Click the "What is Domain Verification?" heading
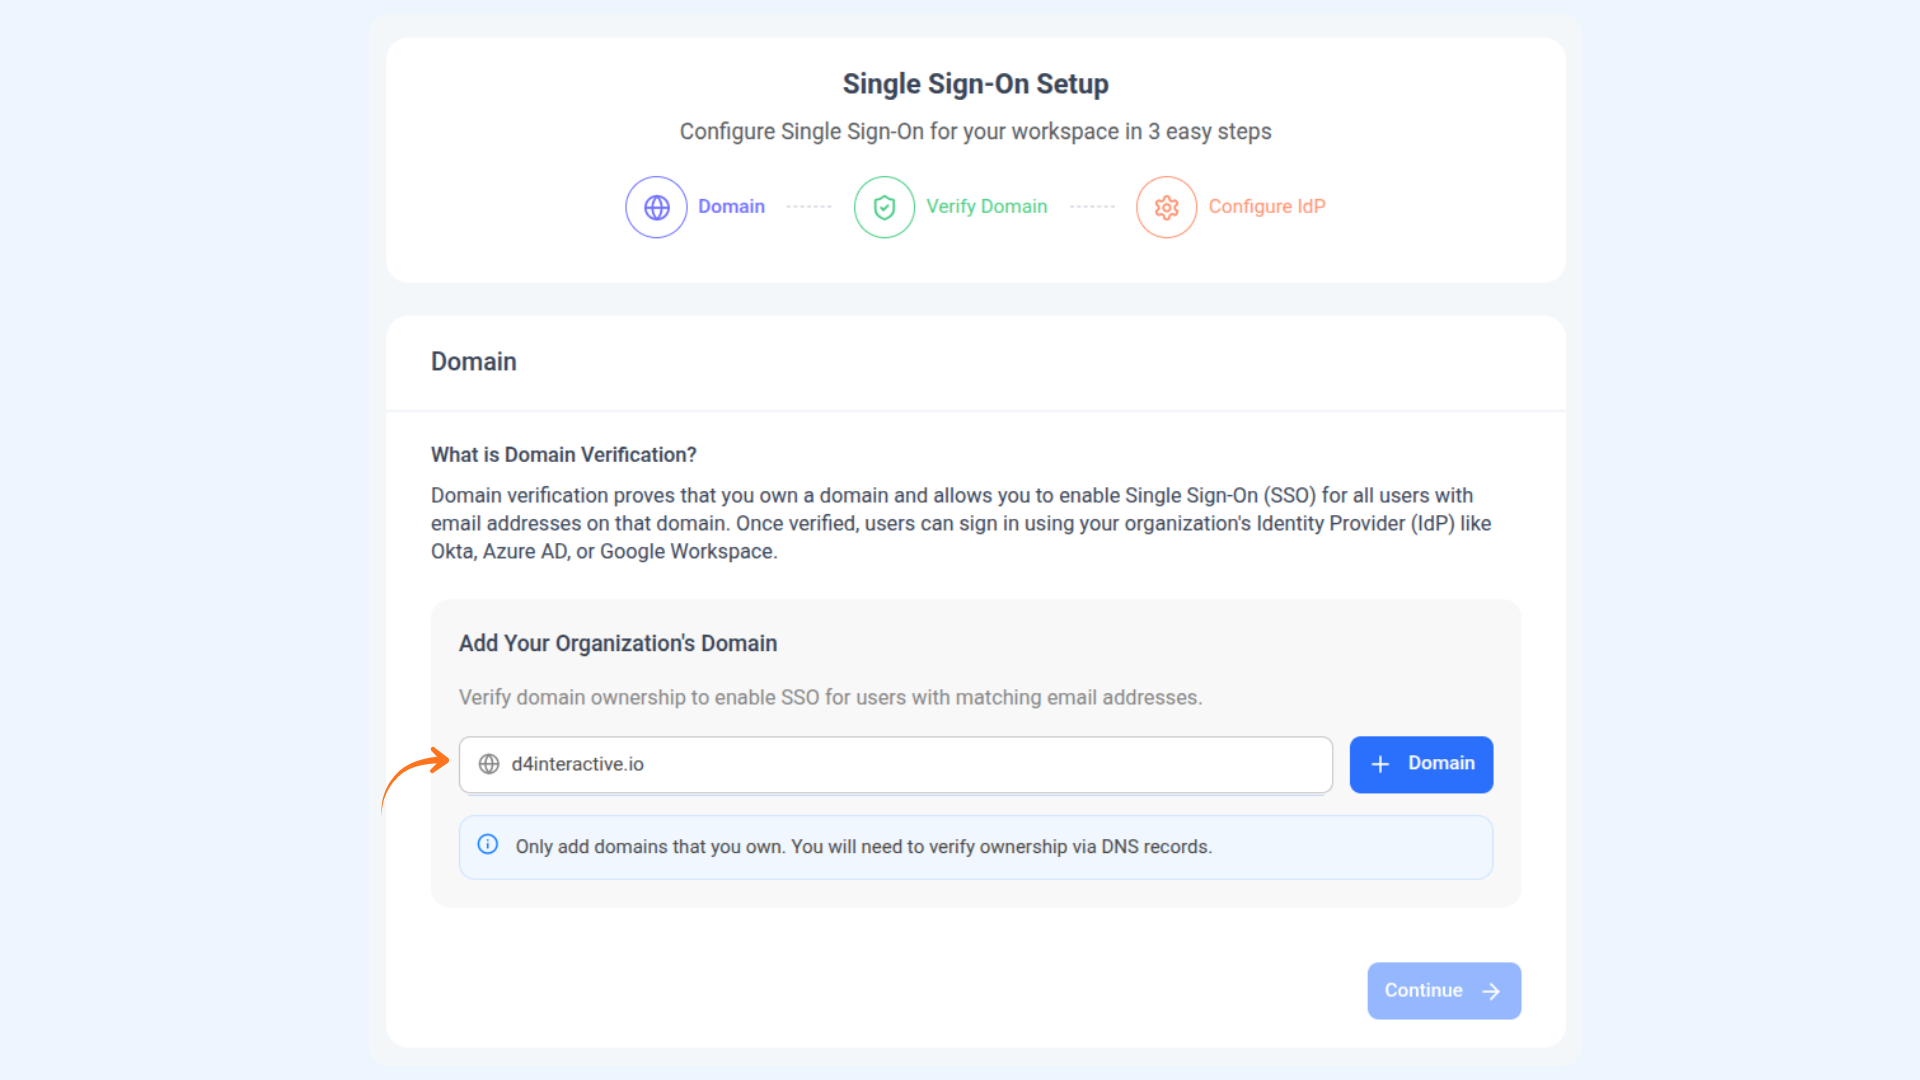 563,455
